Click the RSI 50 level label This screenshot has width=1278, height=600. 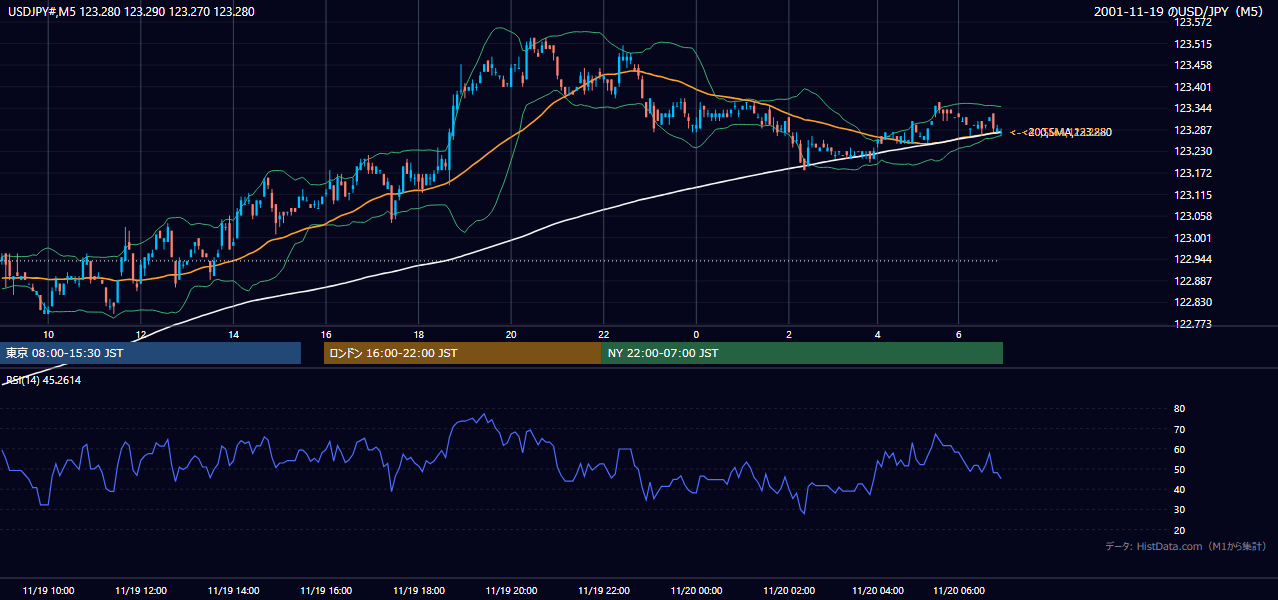tap(1179, 469)
